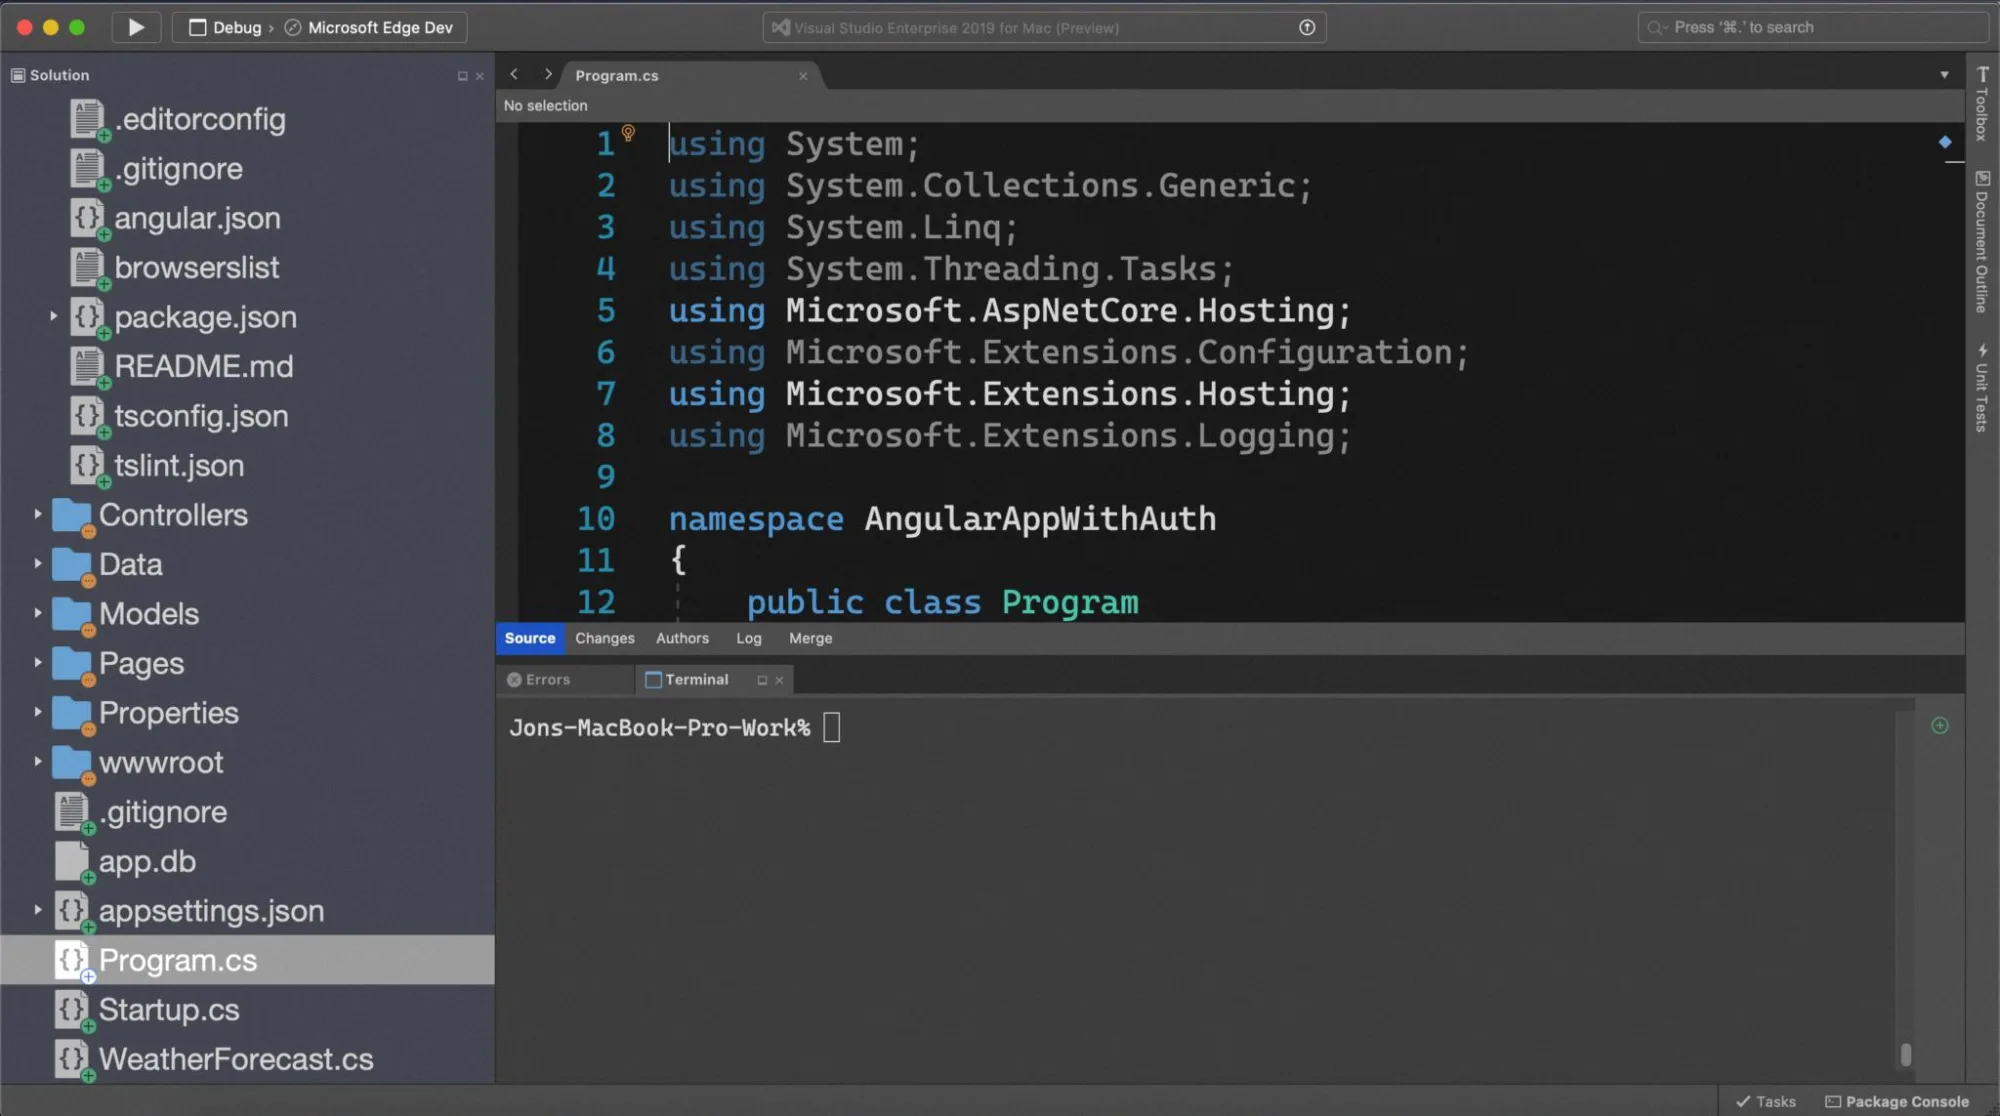Switch to the Authors tab
The image size is (2000, 1116).
pyautogui.click(x=683, y=638)
